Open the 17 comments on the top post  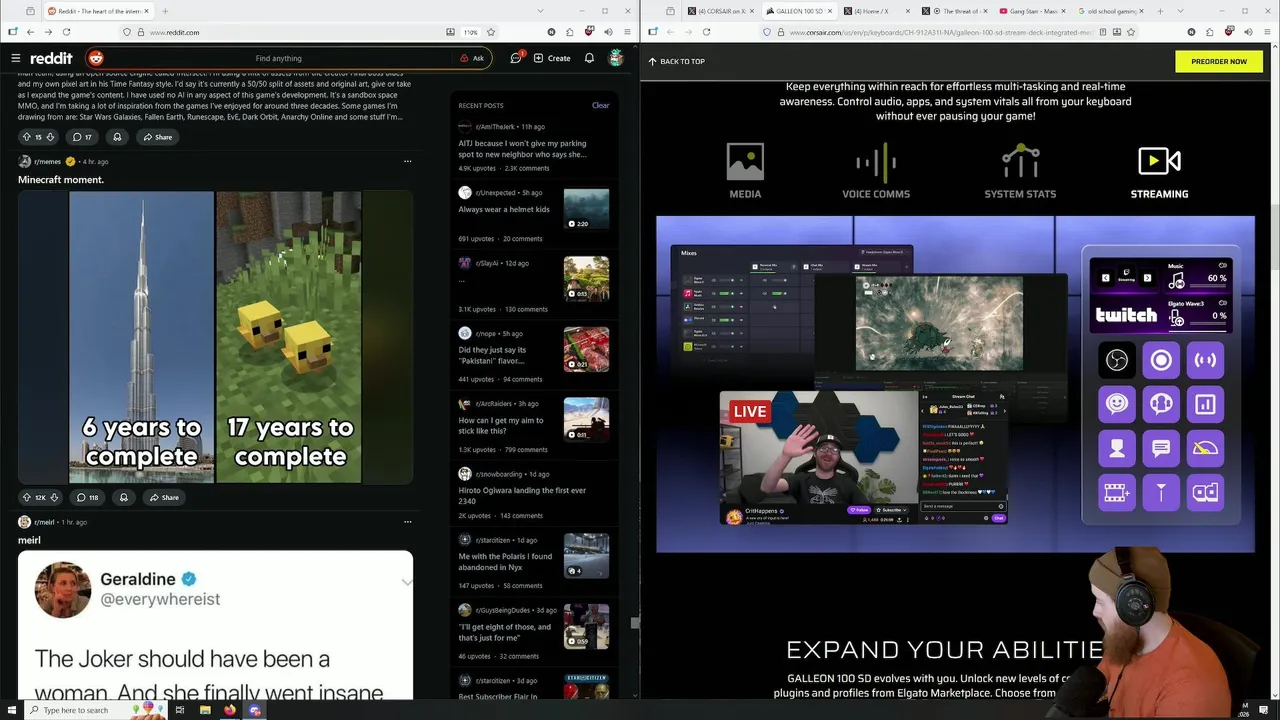[82, 137]
